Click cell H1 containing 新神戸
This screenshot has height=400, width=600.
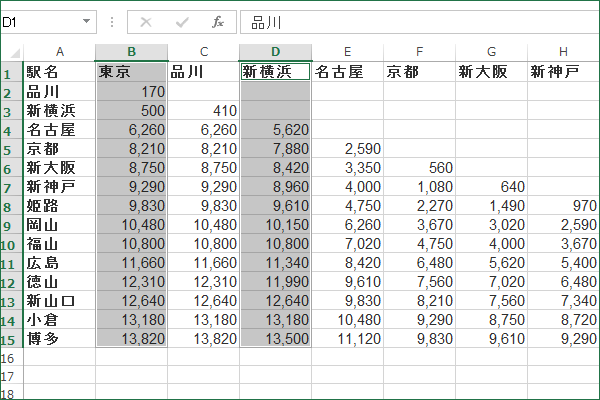[563, 72]
